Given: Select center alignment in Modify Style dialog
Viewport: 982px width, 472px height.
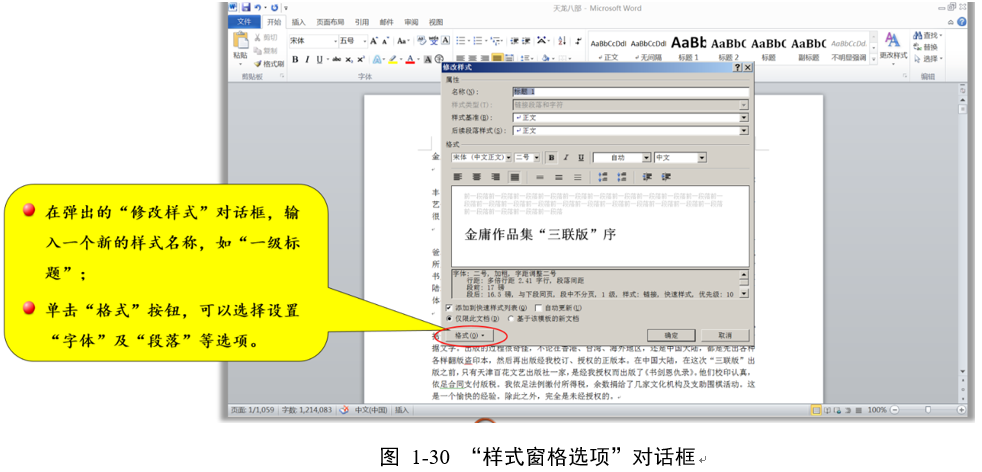Looking at the screenshot, I should [476, 177].
